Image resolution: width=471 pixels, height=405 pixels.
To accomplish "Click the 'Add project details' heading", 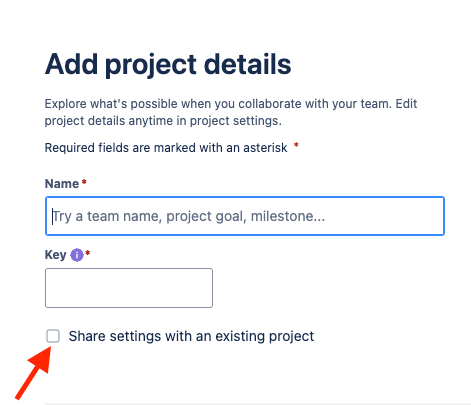I will click(x=168, y=64).
